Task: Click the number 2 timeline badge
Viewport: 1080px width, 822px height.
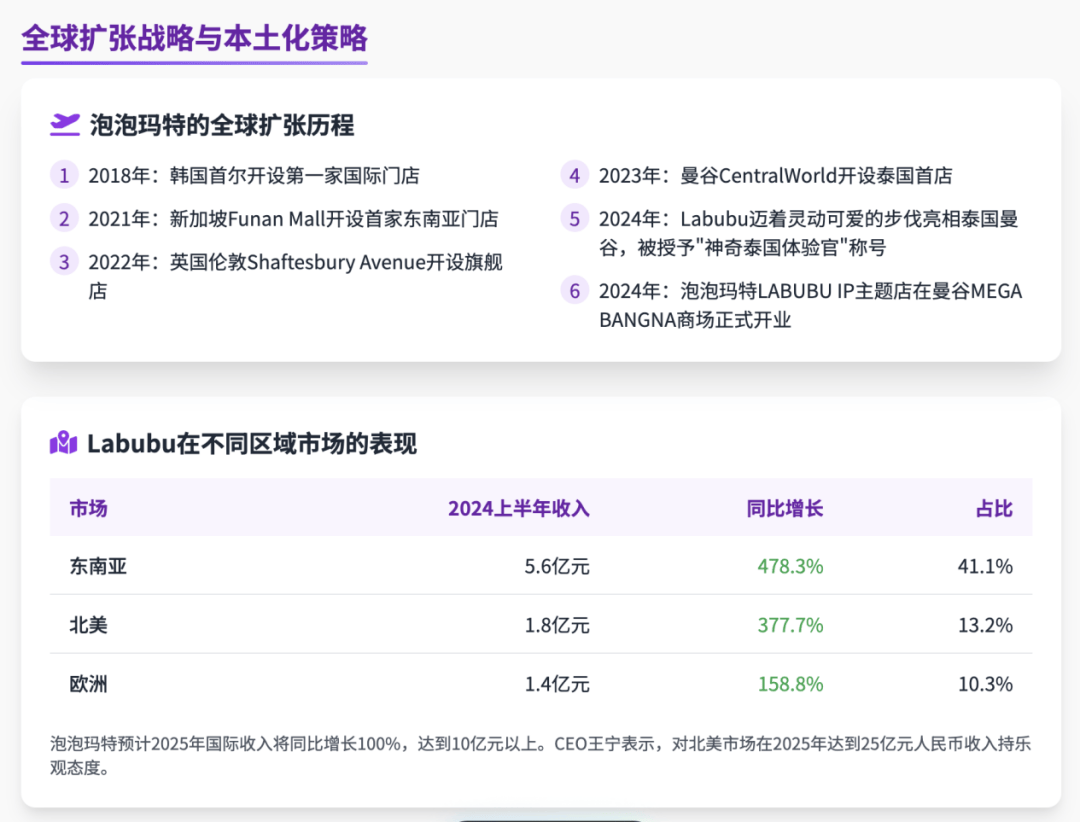Action: (64, 219)
